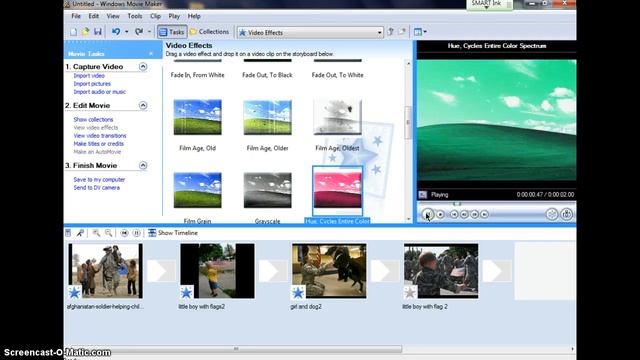This screenshot has width=640, height=360.
Task: Click the Show collections link
Action: (93, 120)
